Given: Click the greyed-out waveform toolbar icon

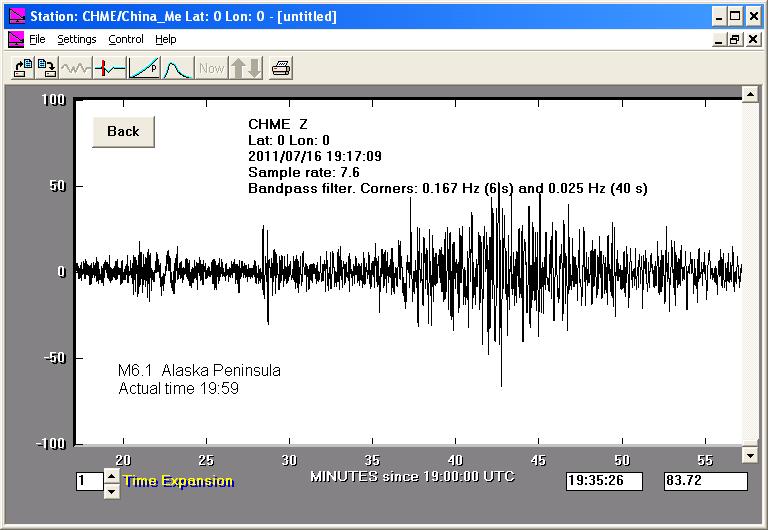Looking at the screenshot, I should pyautogui.click(x=76, y=68).
